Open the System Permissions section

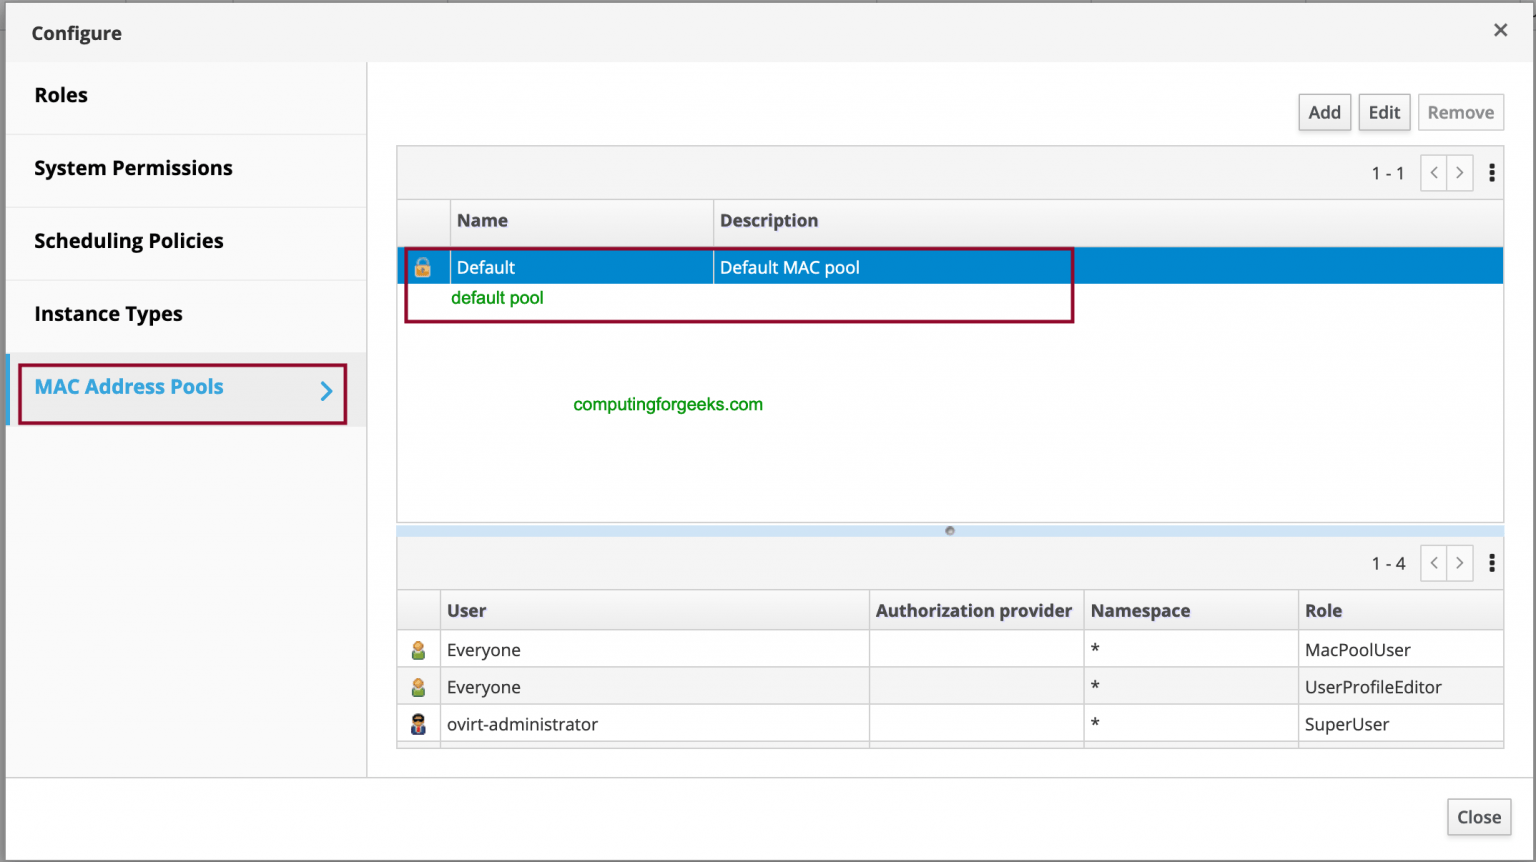click(133, 168)
